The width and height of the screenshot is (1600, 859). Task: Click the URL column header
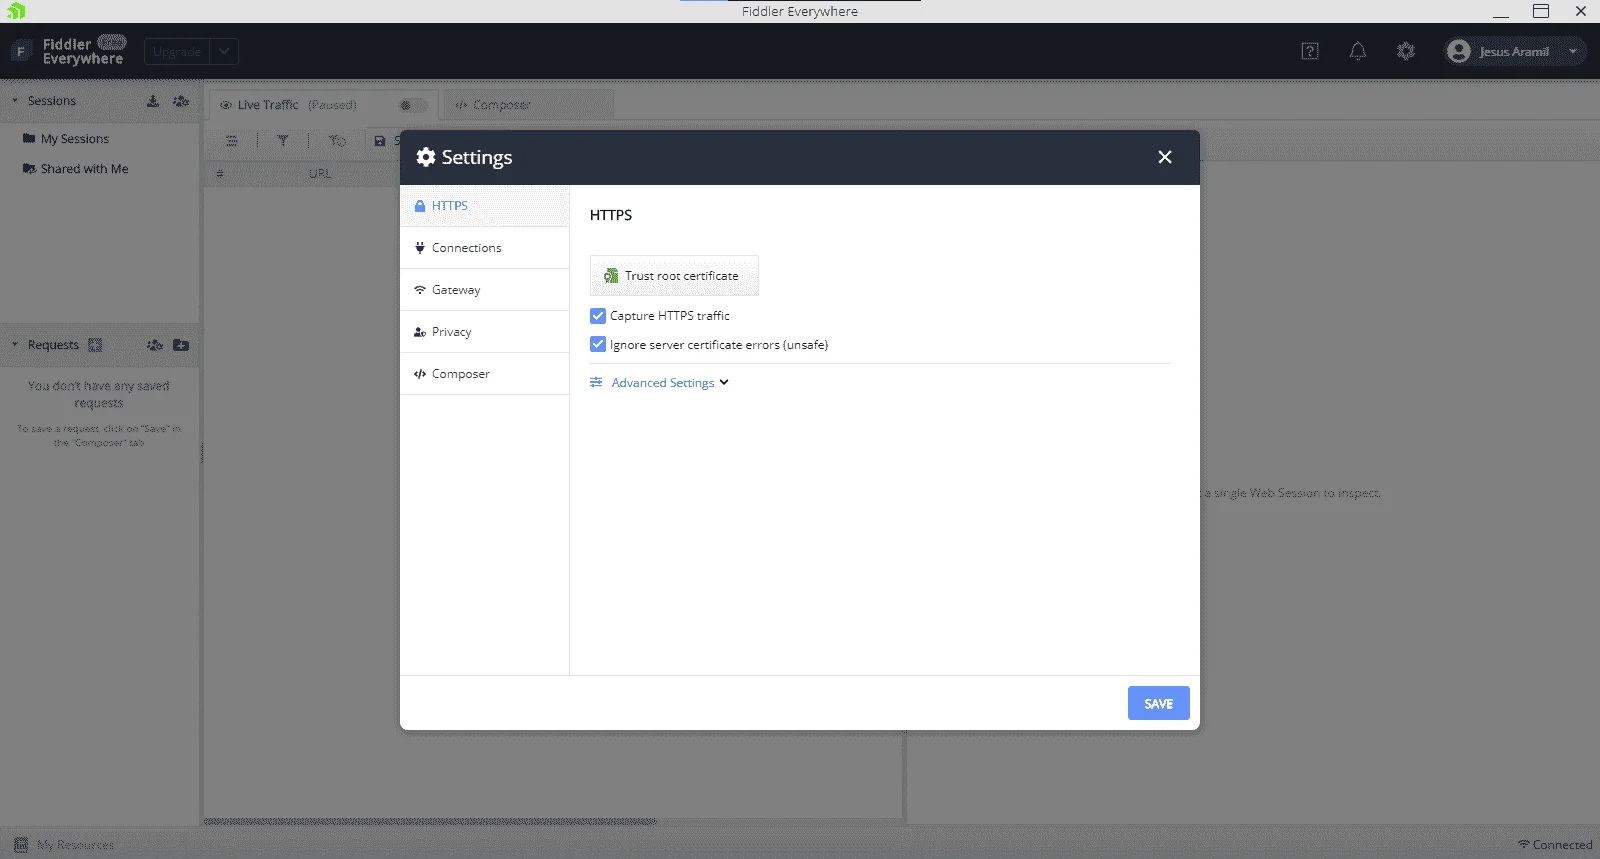click(x=320, y=174)
